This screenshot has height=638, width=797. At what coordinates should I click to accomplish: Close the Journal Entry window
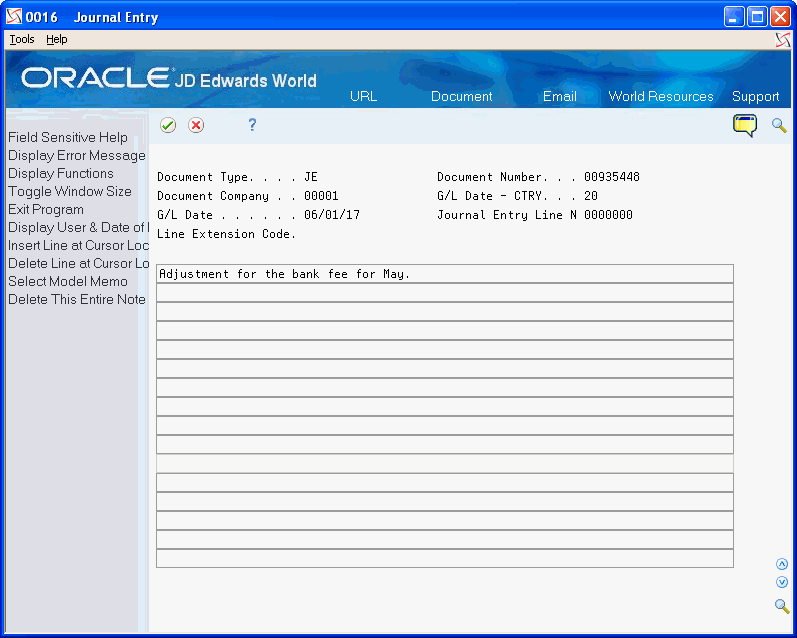[x=780, y=17]
